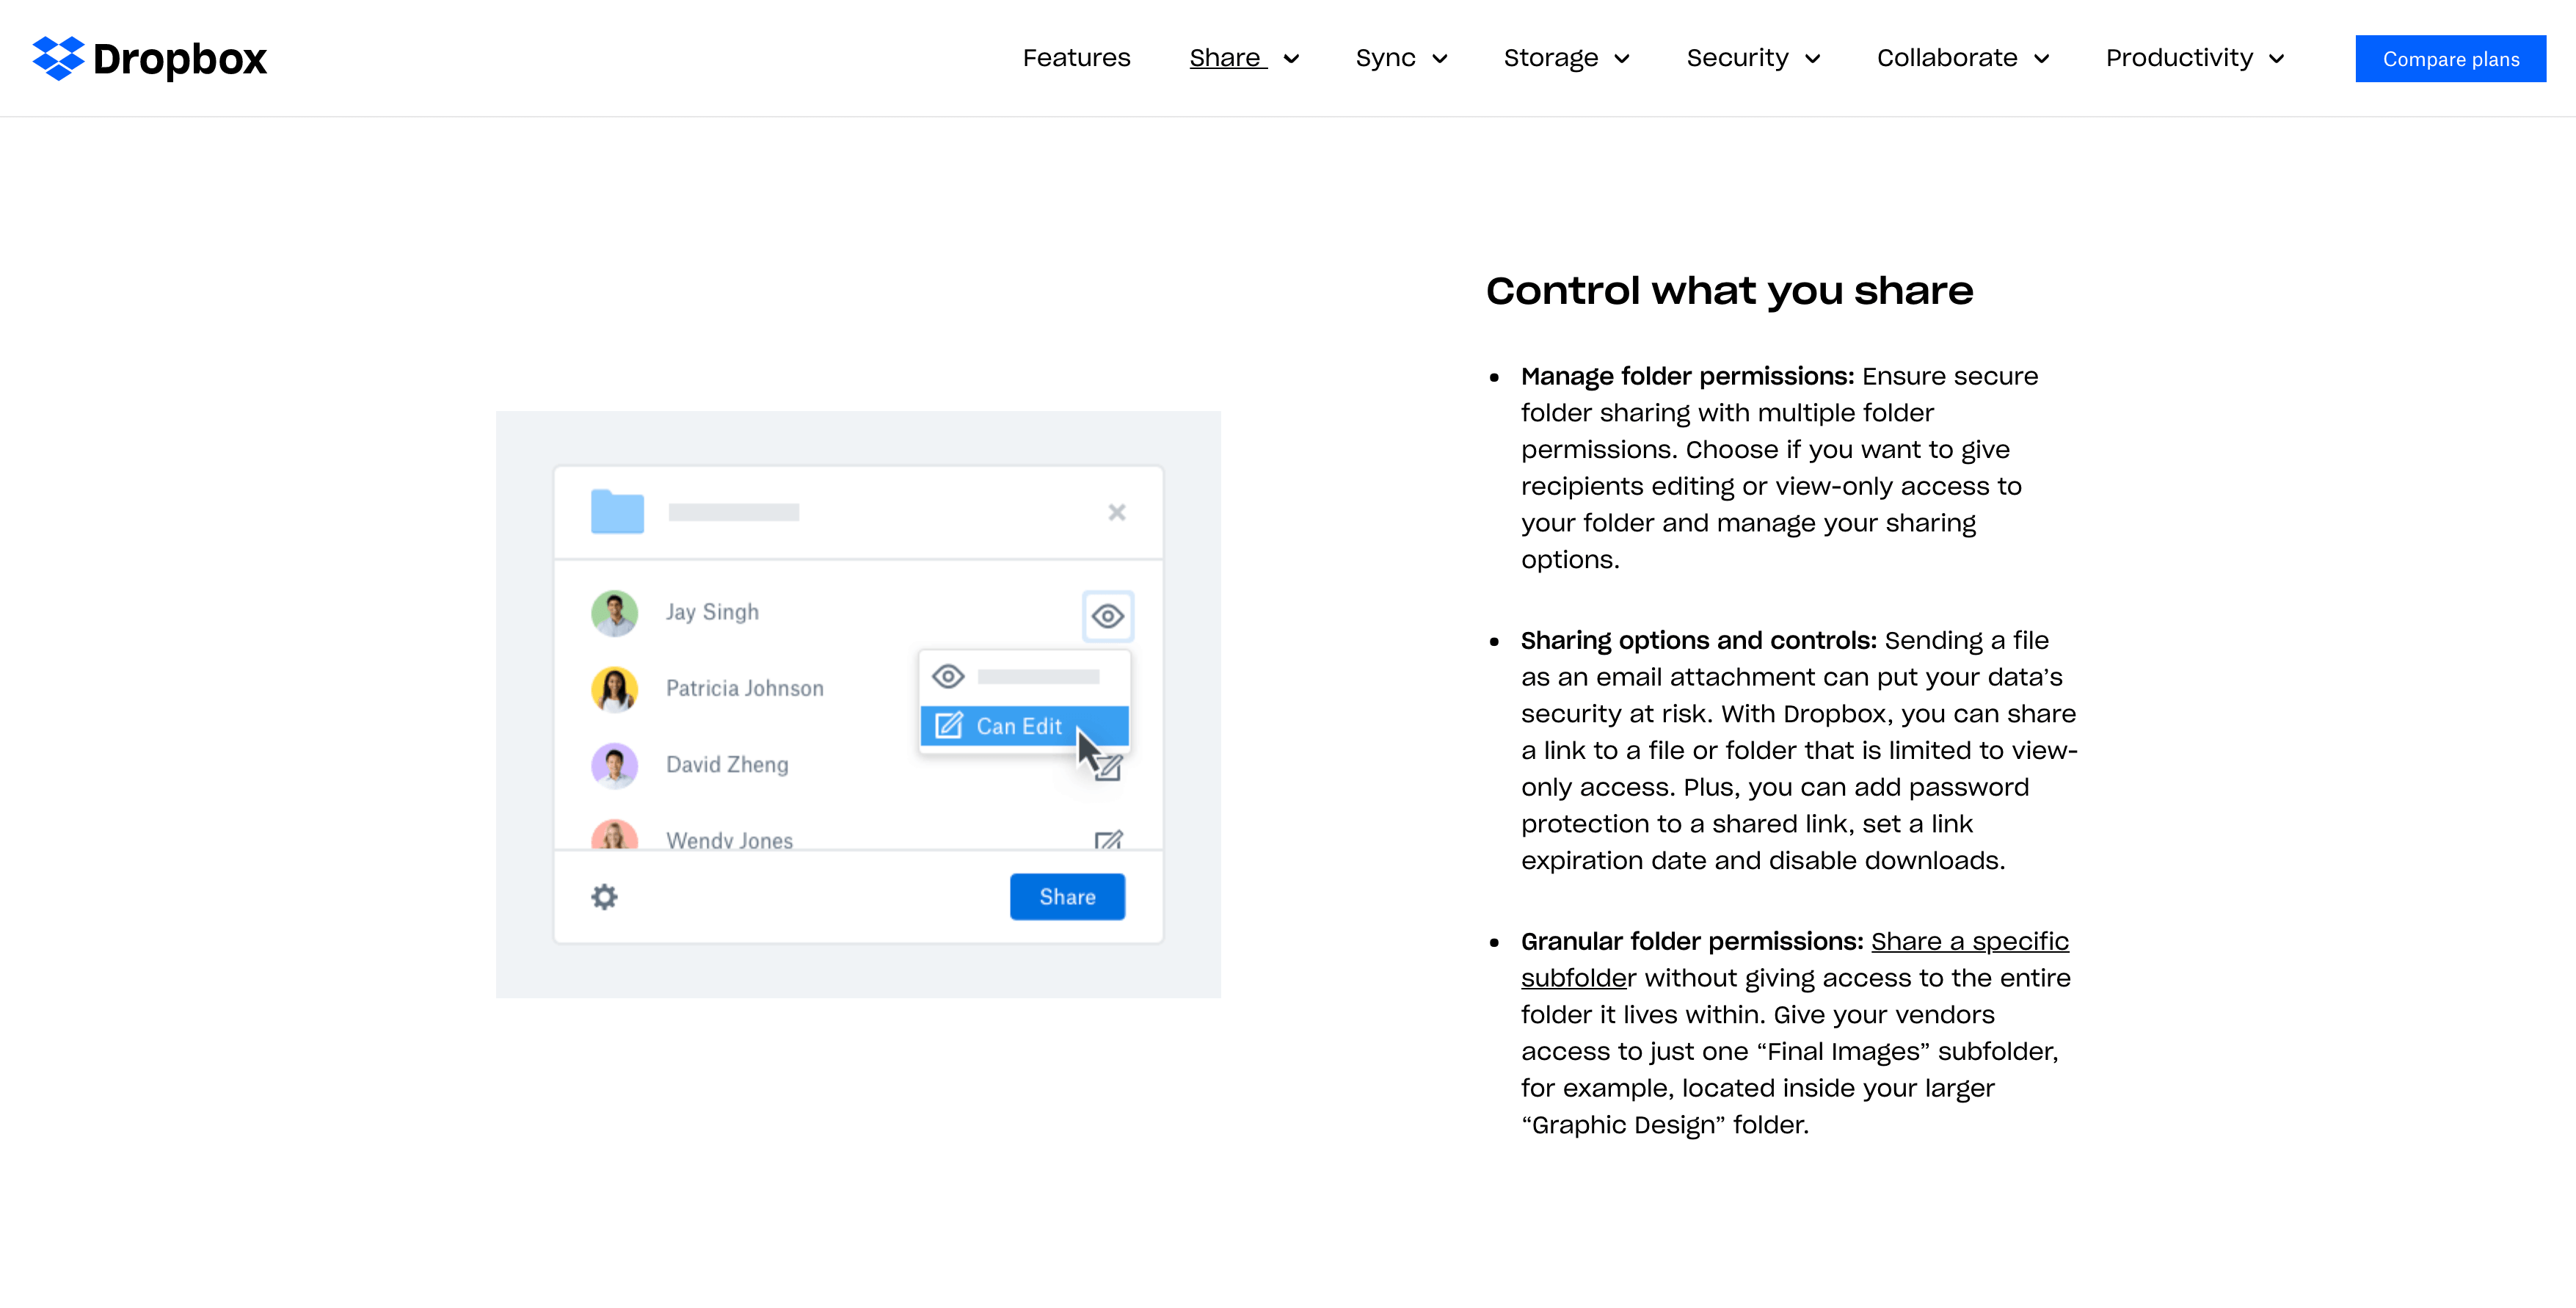This screenshot has width=2576, height=1308.
Task: Open Share a specific subfolder link
Action: (x=1968, y=941)
